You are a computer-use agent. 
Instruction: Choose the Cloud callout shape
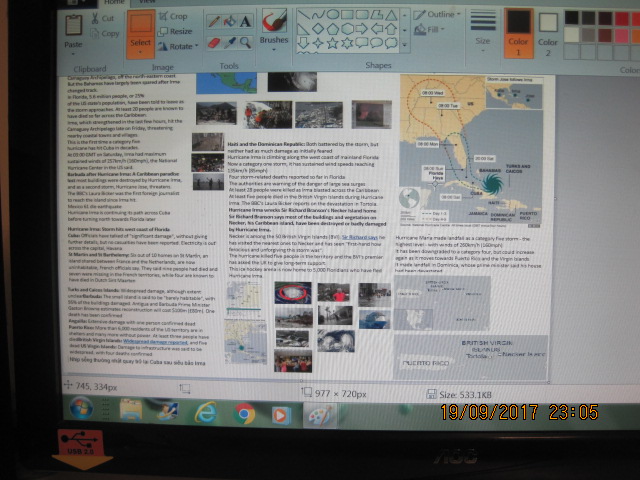coord(391,42)
